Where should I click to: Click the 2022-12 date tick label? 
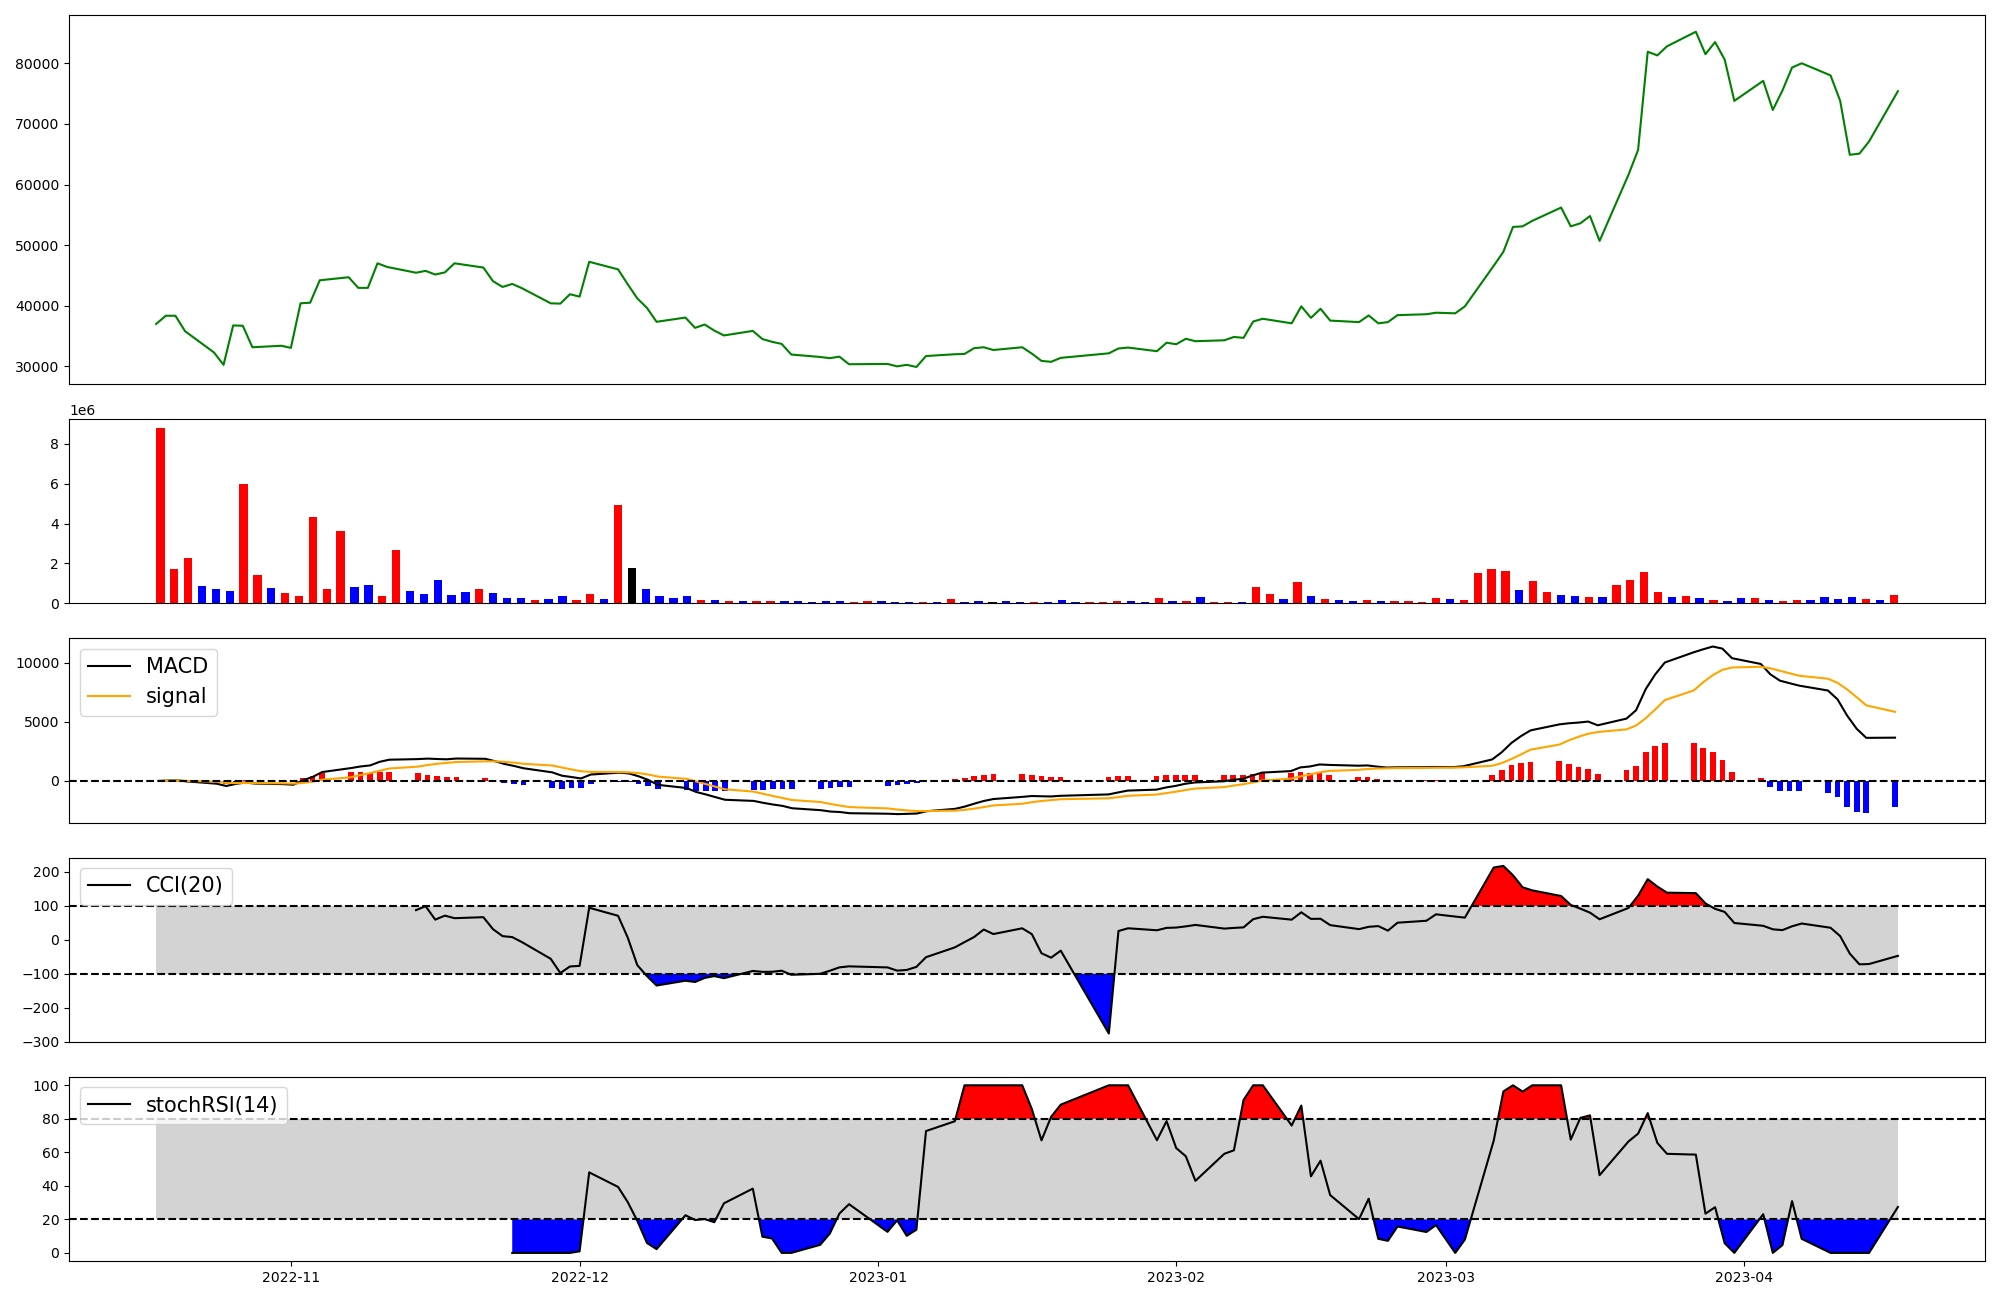click(x=580, y=1277)
